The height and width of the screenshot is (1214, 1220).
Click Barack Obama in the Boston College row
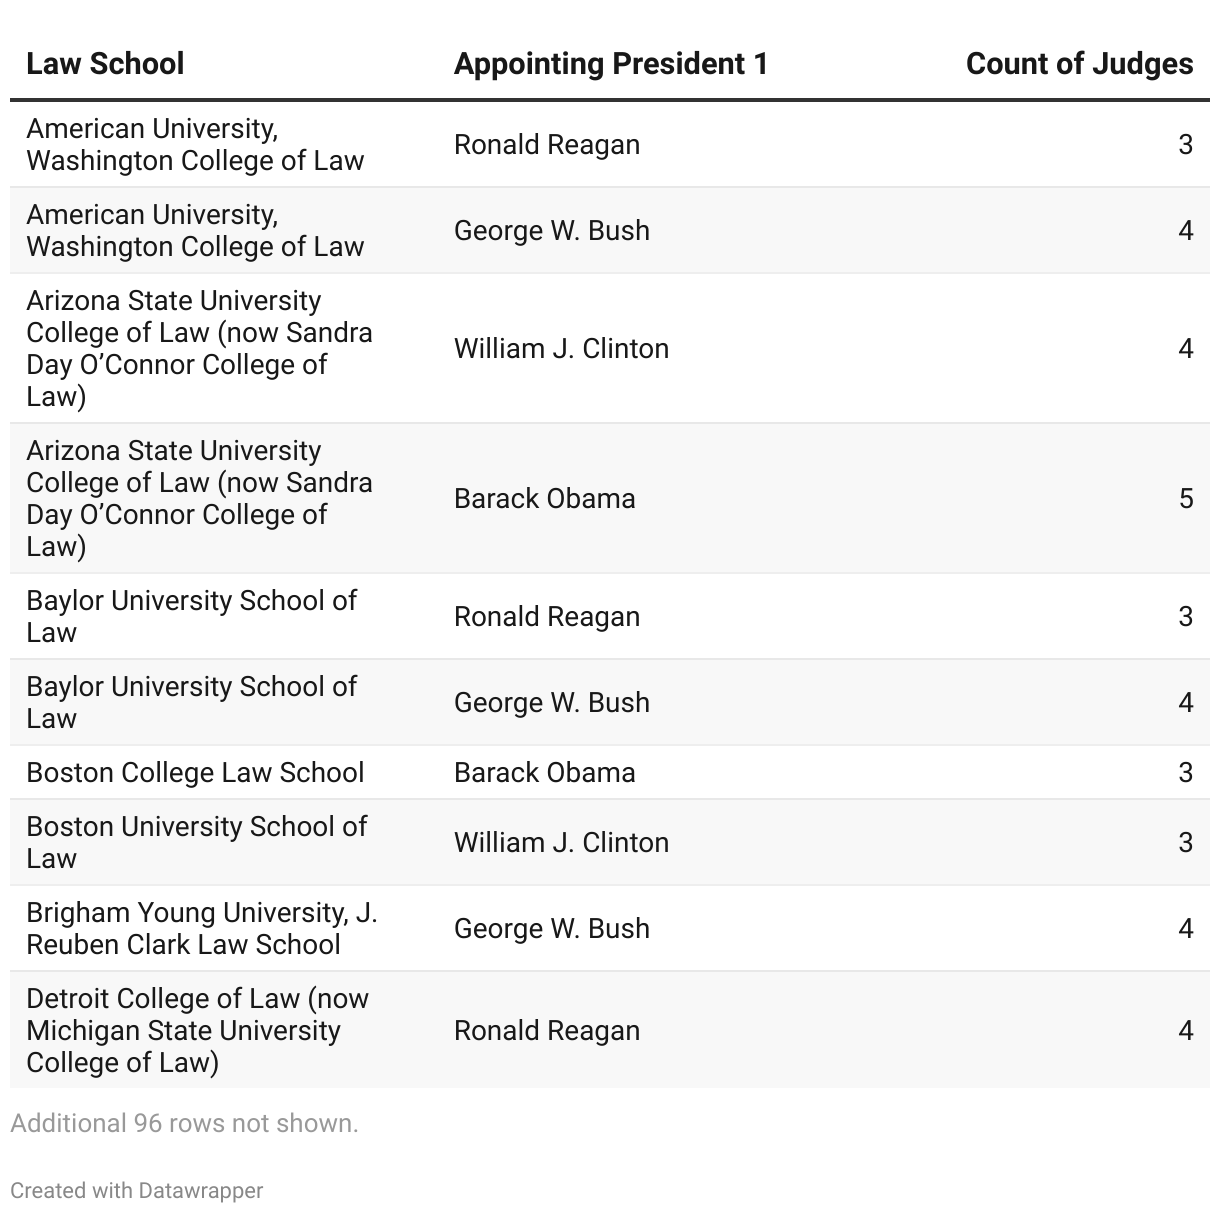pos(544,773)
